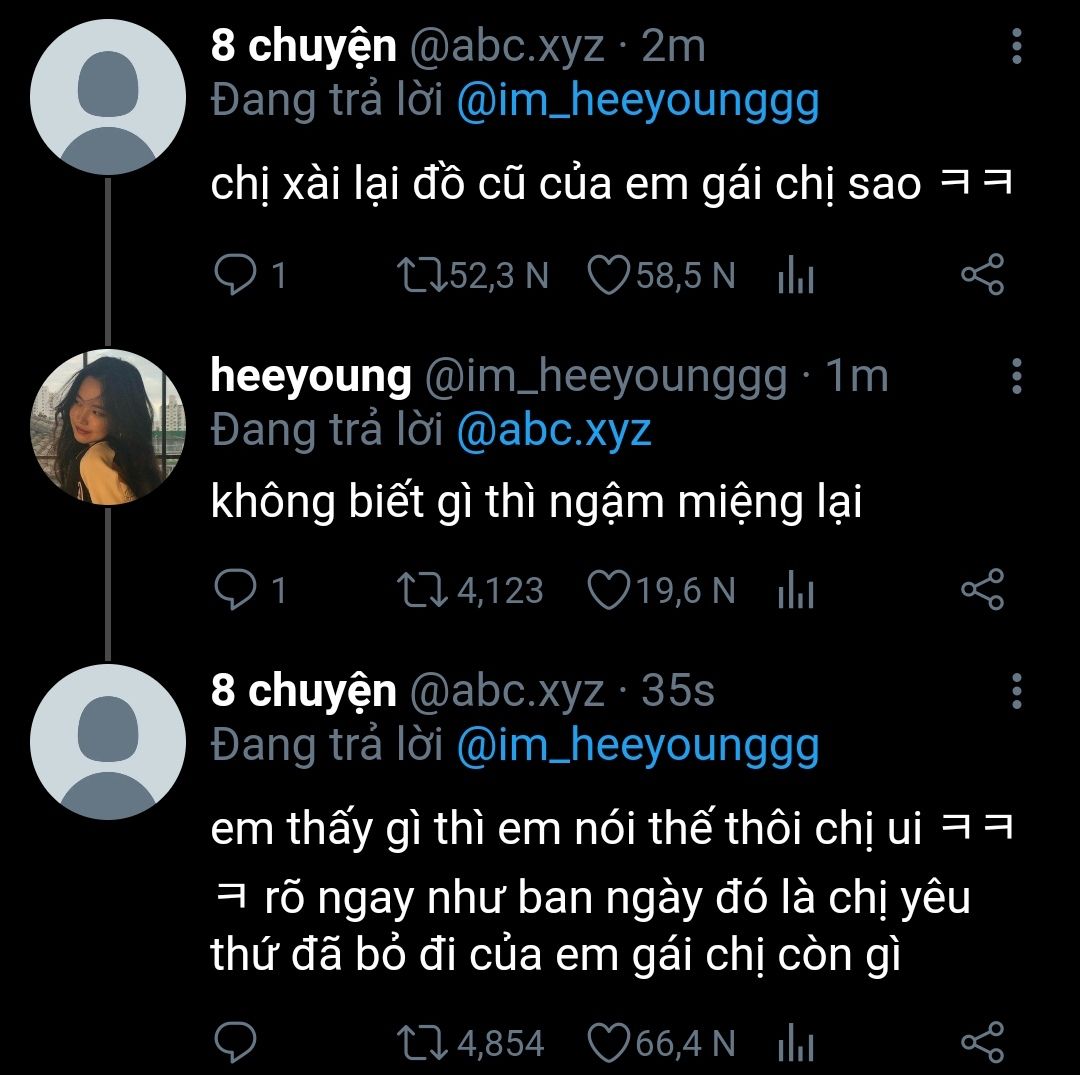The height and width of the screenshot is (1075, 1080).
Task: Reply to the first 8 chuyện tweet
Action: (x=235, y=276)
